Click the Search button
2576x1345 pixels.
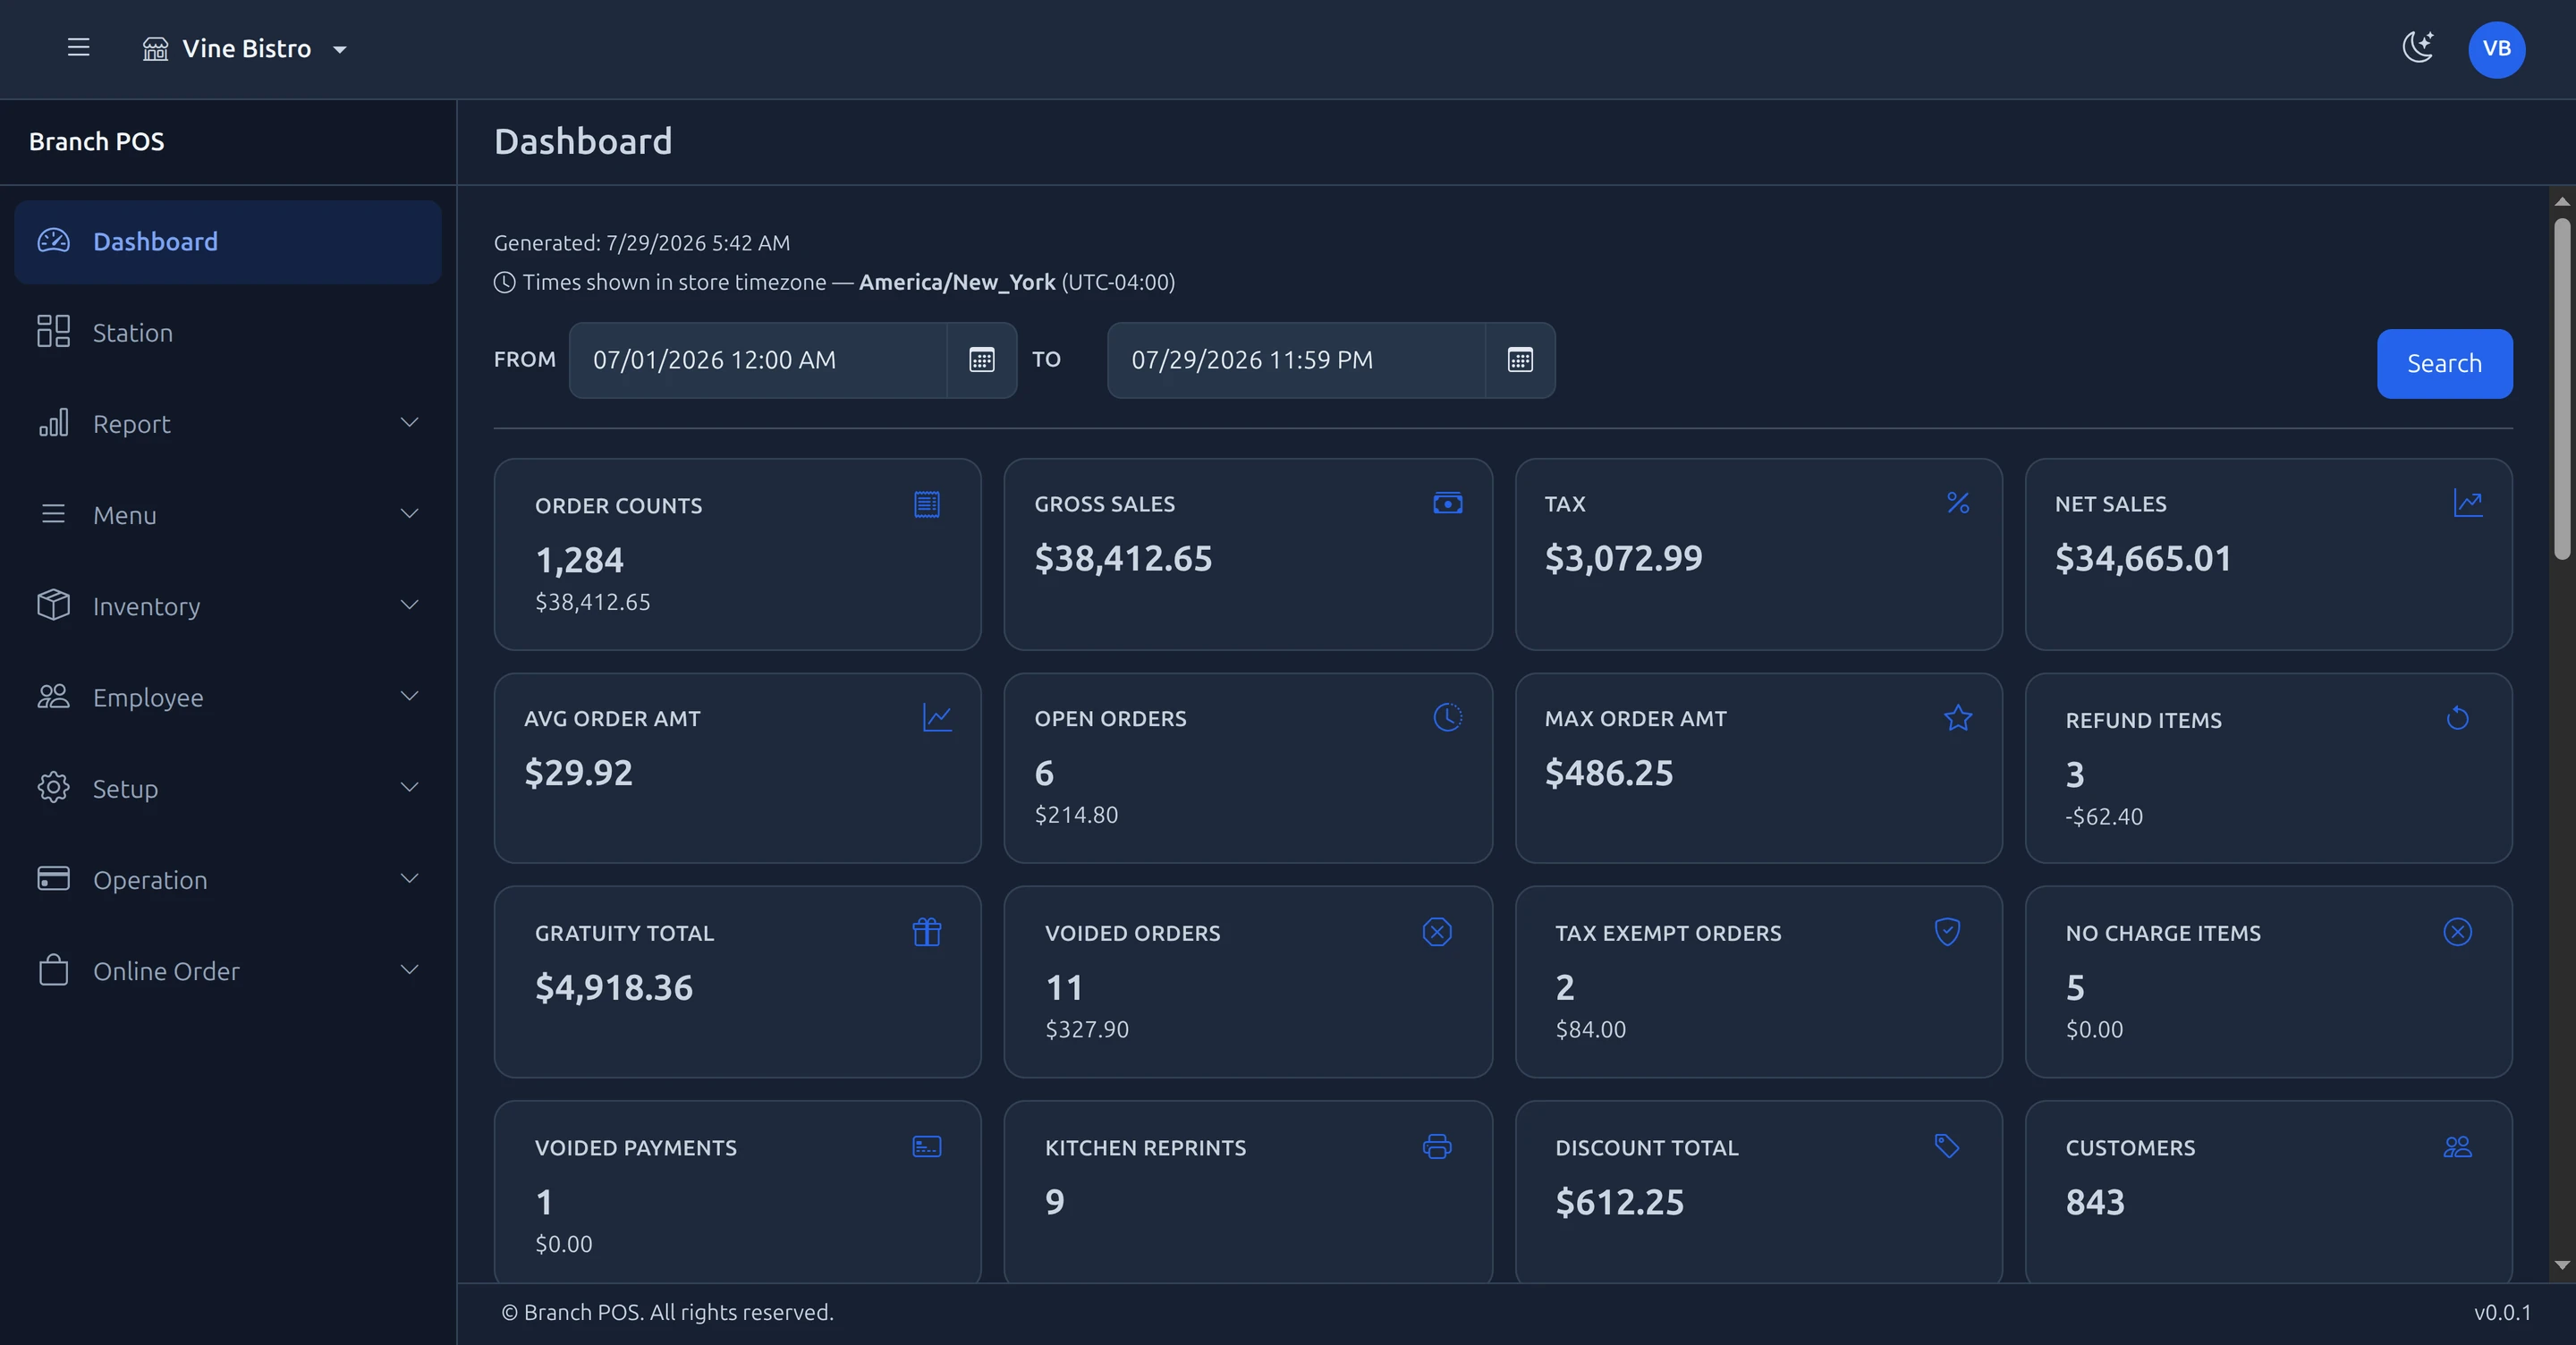(x=2444, y=364)
